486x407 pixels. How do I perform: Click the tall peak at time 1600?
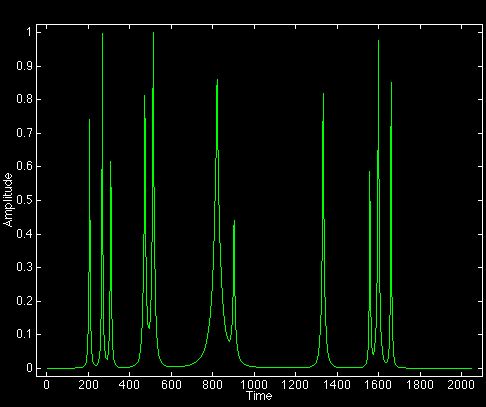(x=378, y=41)
